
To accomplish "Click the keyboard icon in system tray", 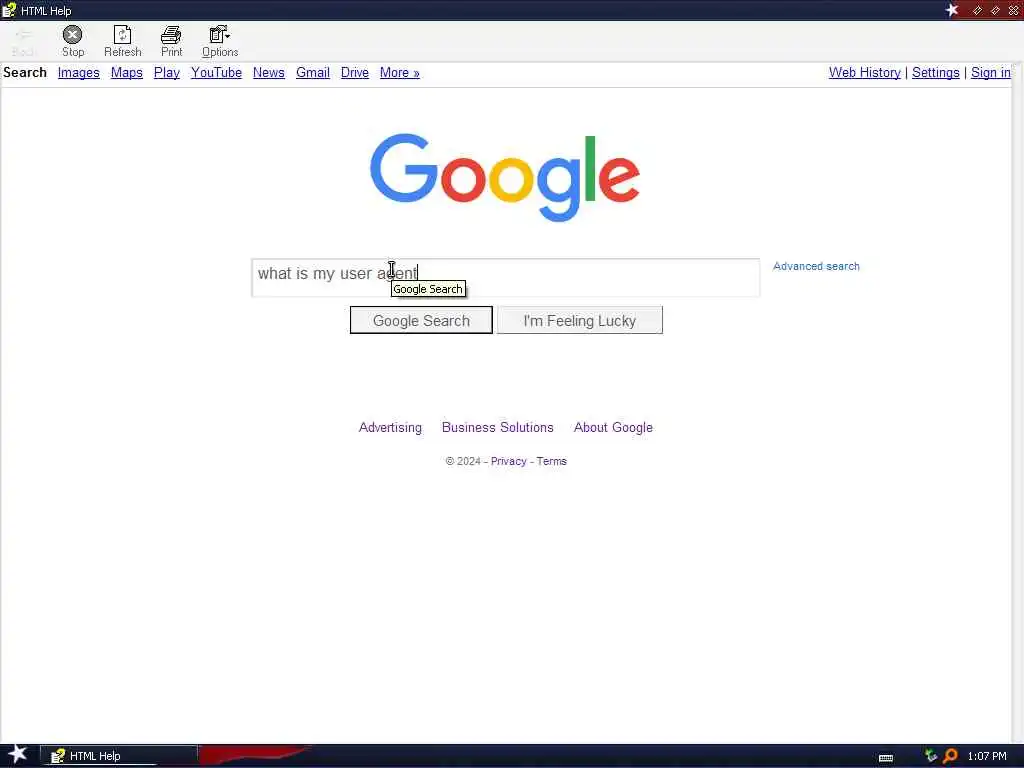I will (x=886, y=758).
